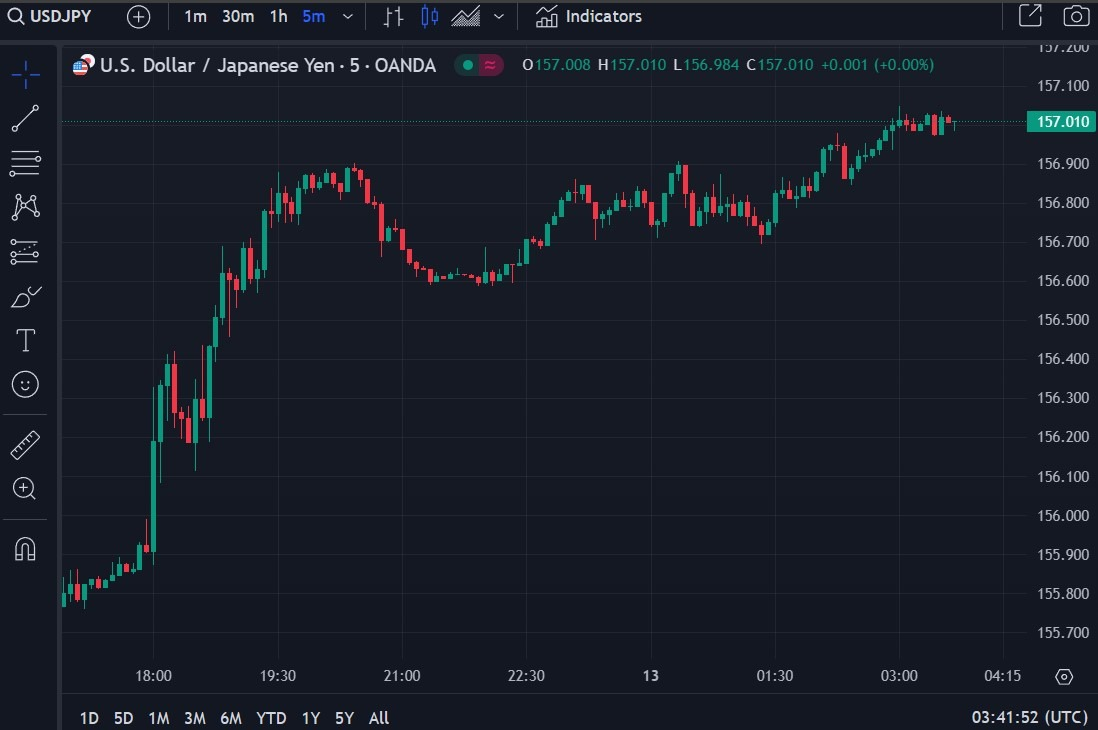Open the forecasting and measurement tools
The height and width of the screenshot is (730, 1098).
click(x=25, y=252)
